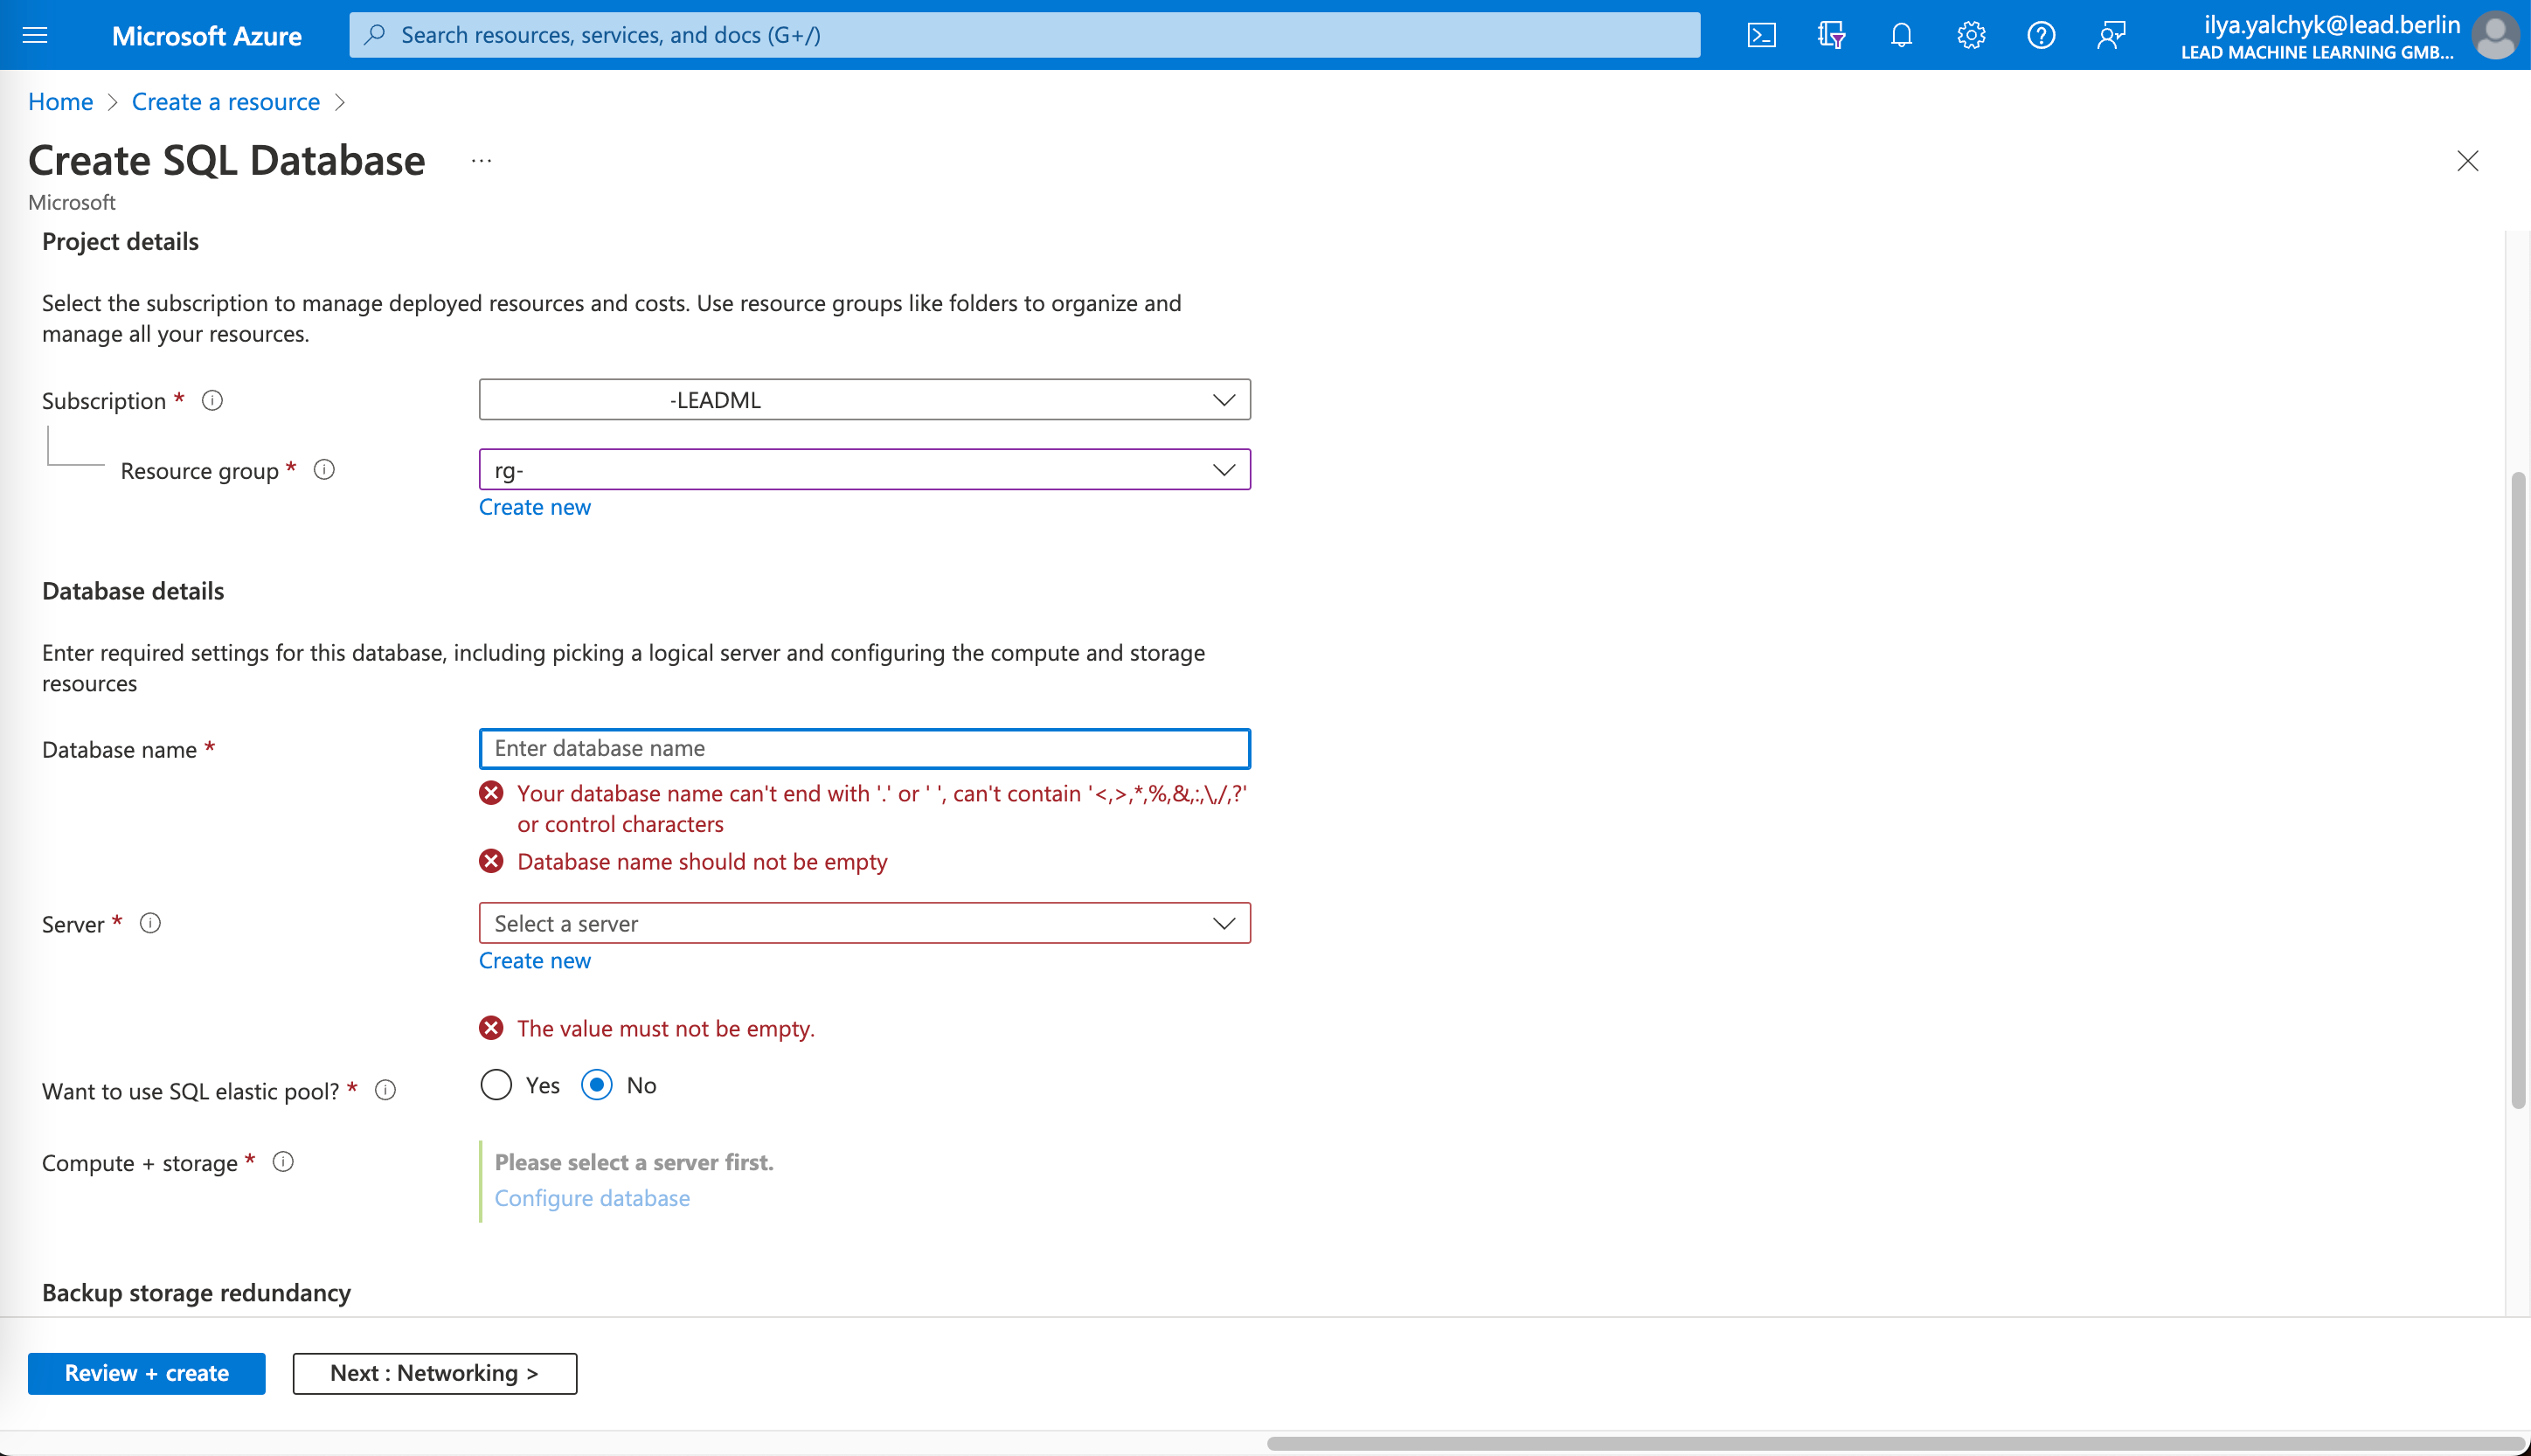
Task: Open the Select a server dropdown
Action: coord(864,923)
